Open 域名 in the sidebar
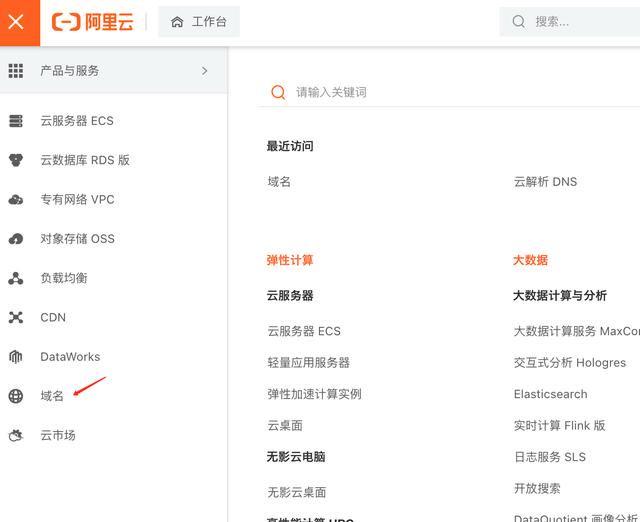This screenshot has height=522, width=640. click(x=52, y=396)
